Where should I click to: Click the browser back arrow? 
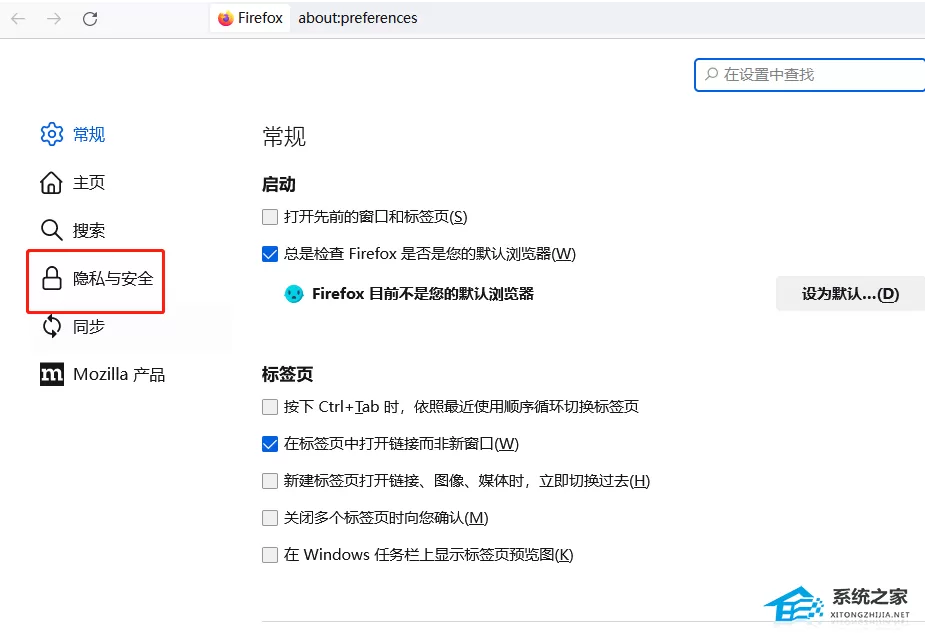[18, 19]
